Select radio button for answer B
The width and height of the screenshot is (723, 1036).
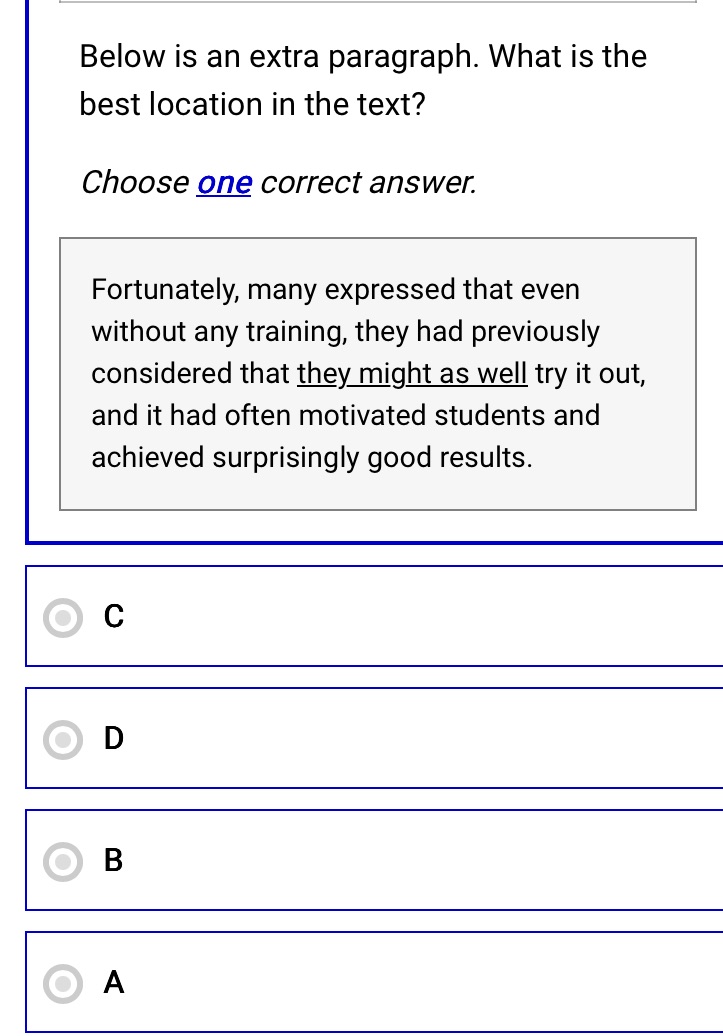pos(62,862)
